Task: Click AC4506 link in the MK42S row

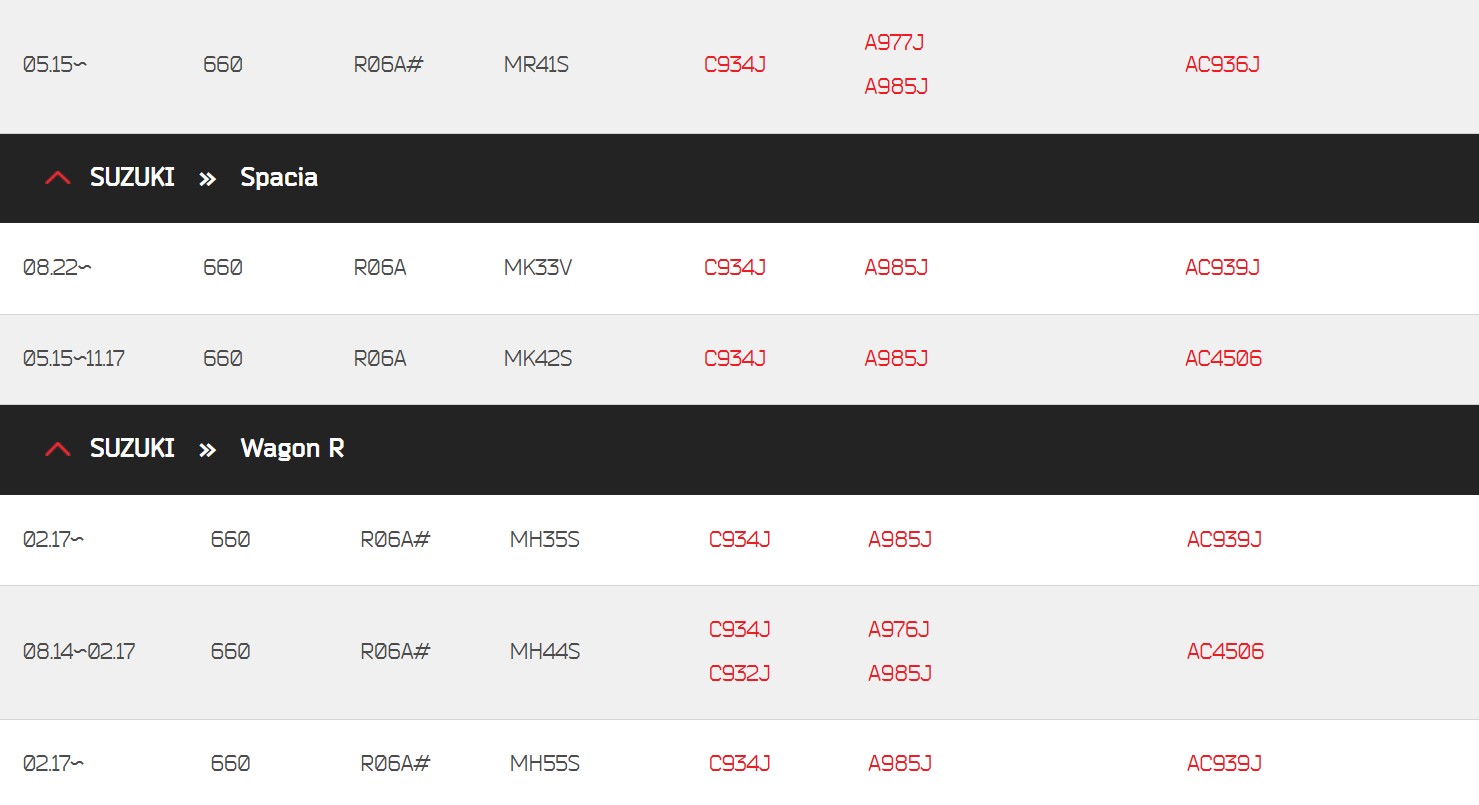Action: pyautogui.click(x=1223, y=358)
